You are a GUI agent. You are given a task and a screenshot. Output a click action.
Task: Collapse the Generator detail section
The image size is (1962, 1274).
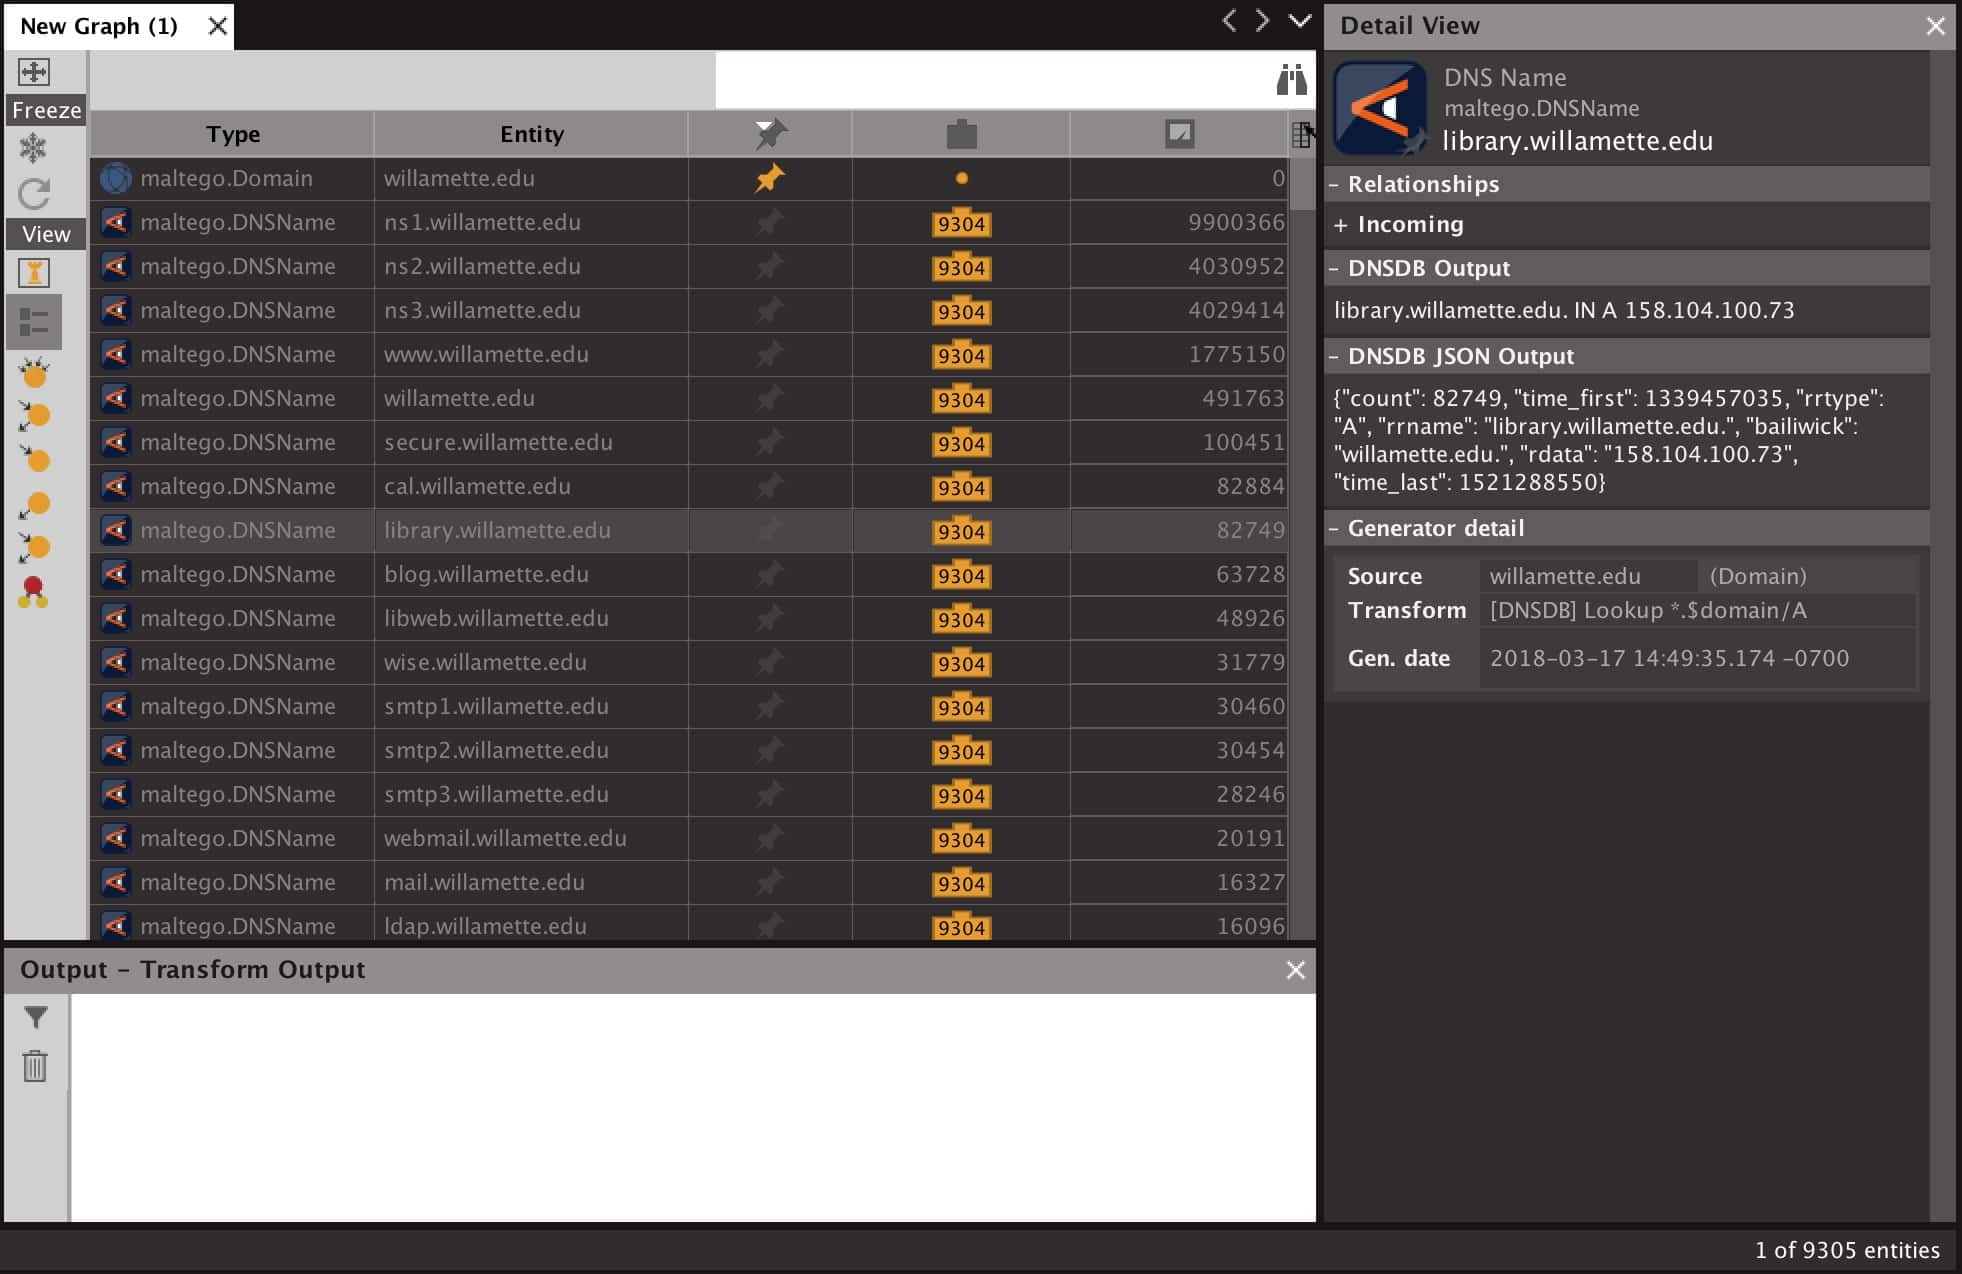click(x=1334, y=529)
